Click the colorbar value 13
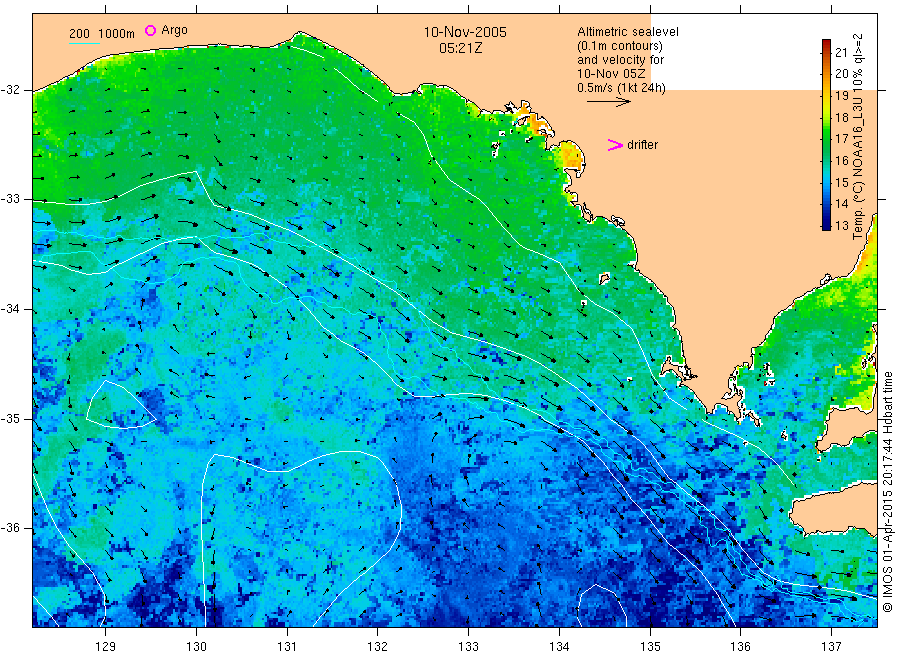This screenshot has height=660, width=900. (841, 225)
